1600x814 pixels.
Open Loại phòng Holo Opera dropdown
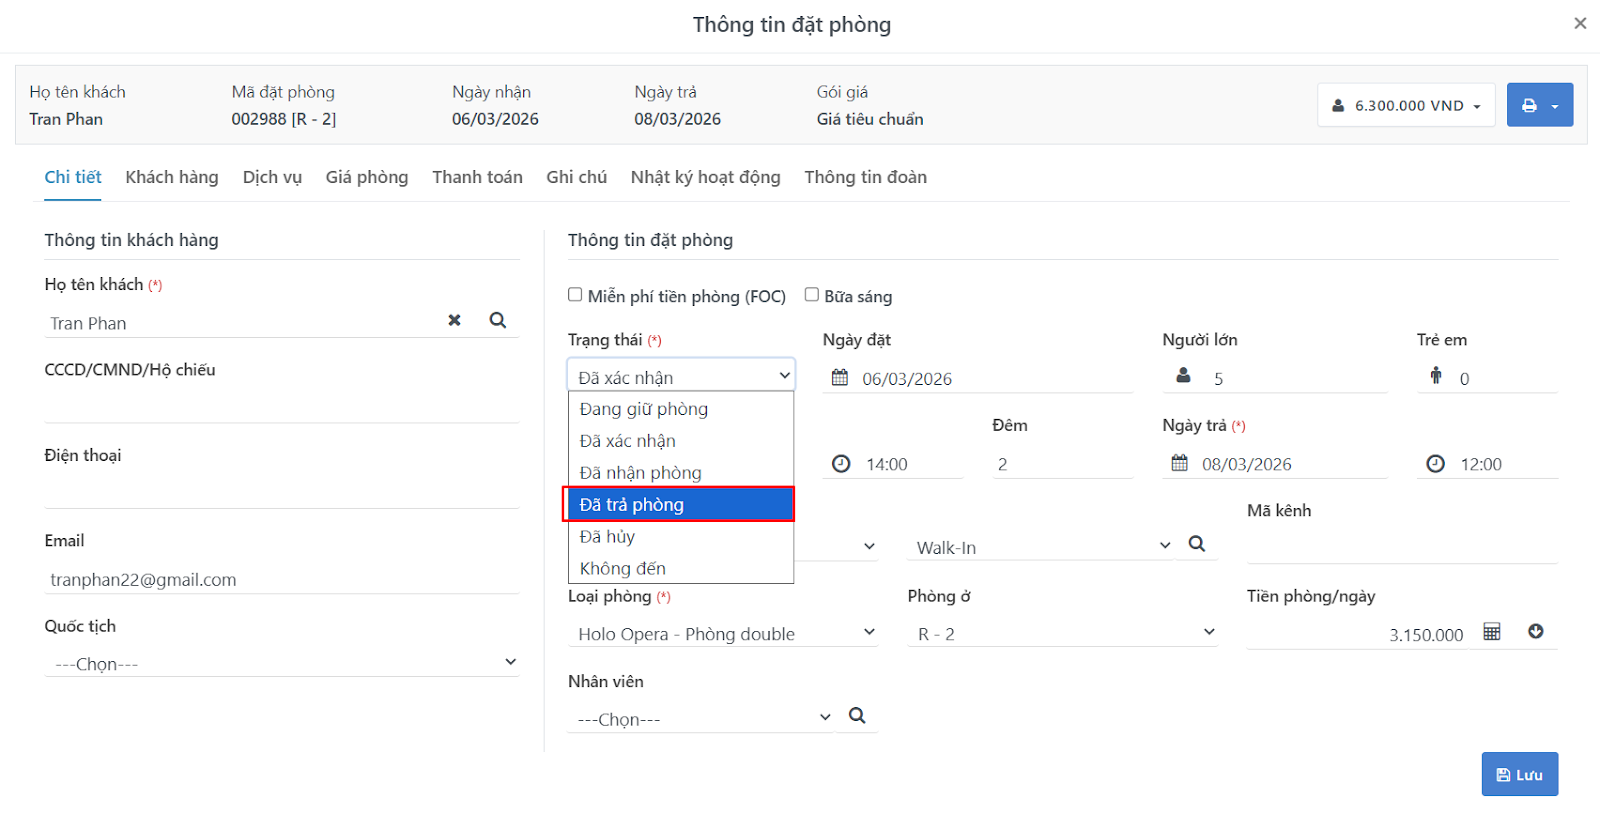click(723, 633)
